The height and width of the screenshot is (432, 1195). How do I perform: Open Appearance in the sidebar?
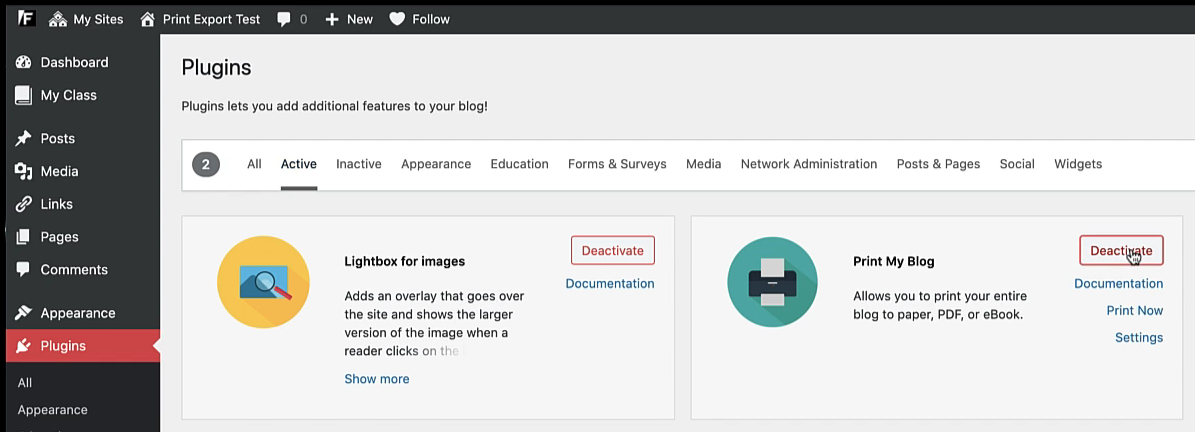click(82, 313)
